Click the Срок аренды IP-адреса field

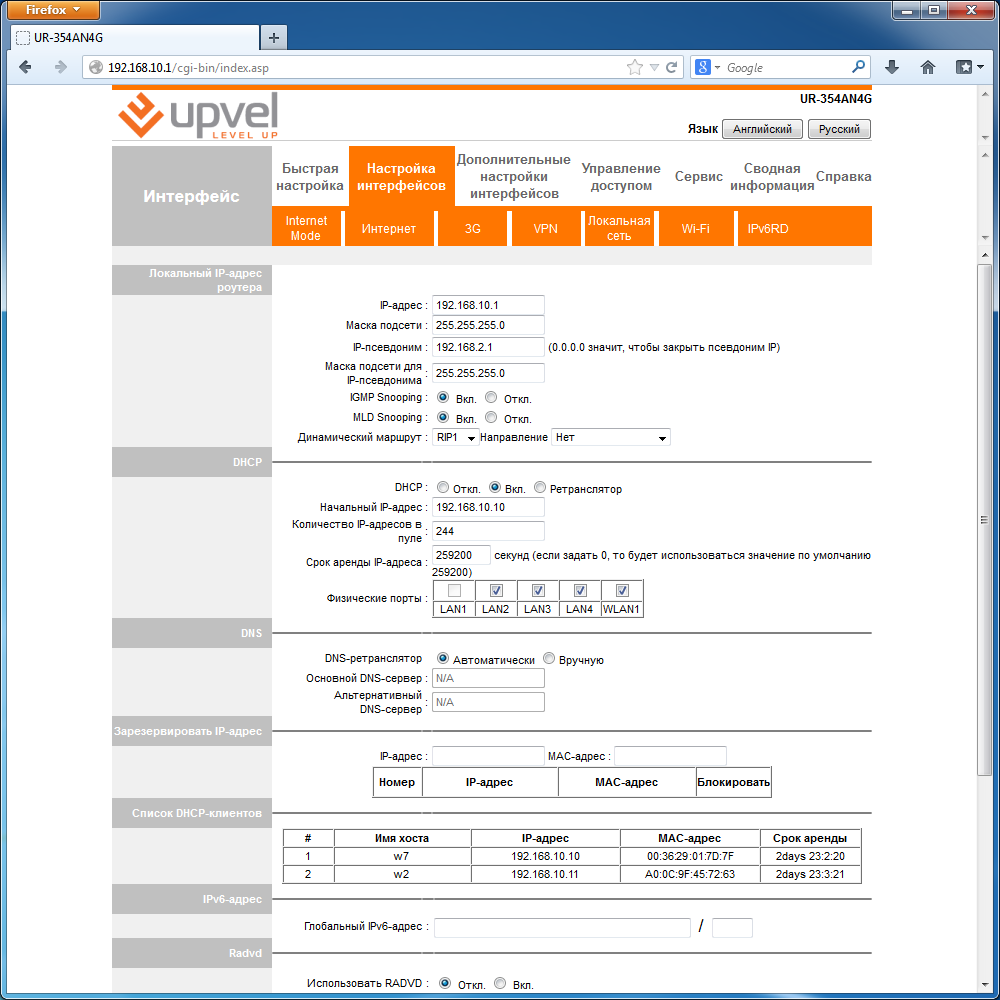pyautogui.click(x=461, y=555)
